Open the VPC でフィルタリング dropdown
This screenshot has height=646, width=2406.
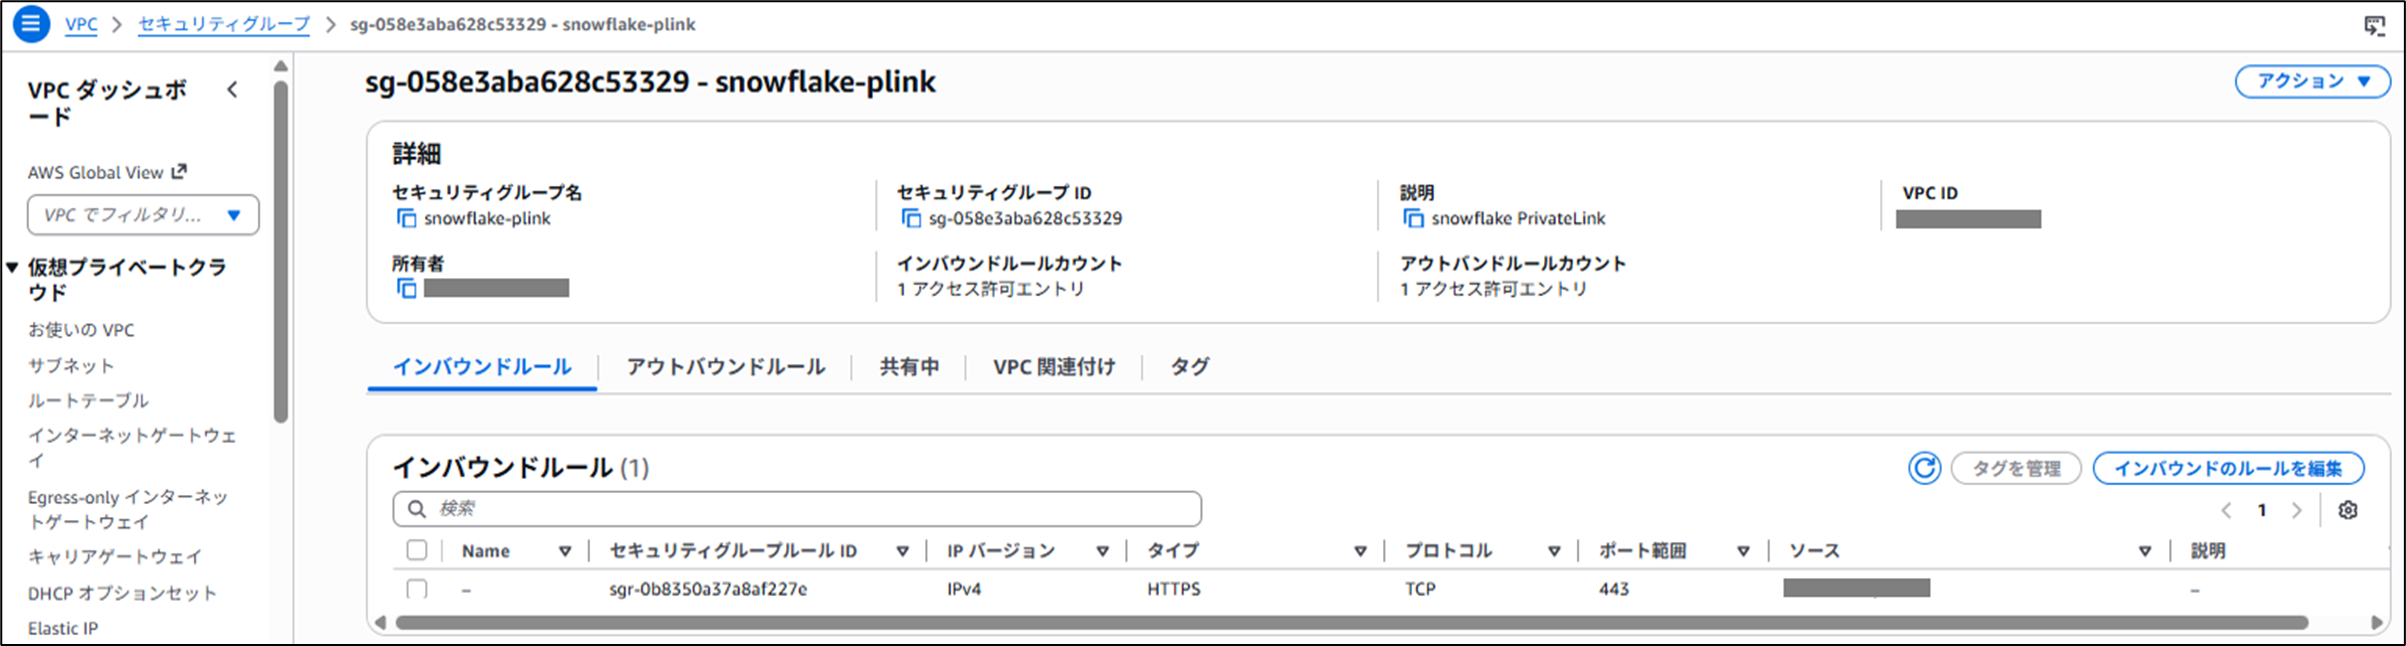point(143,215)
